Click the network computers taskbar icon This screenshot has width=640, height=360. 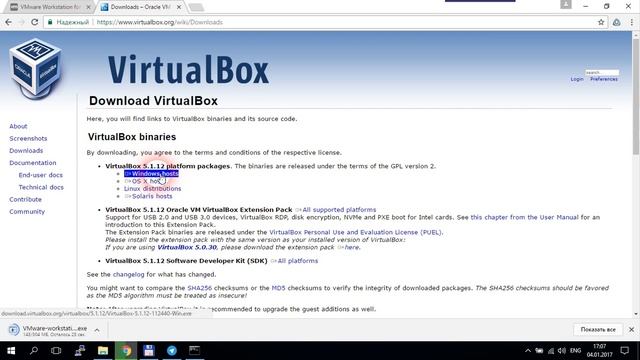pyautogui.click(x=80, y=351)
